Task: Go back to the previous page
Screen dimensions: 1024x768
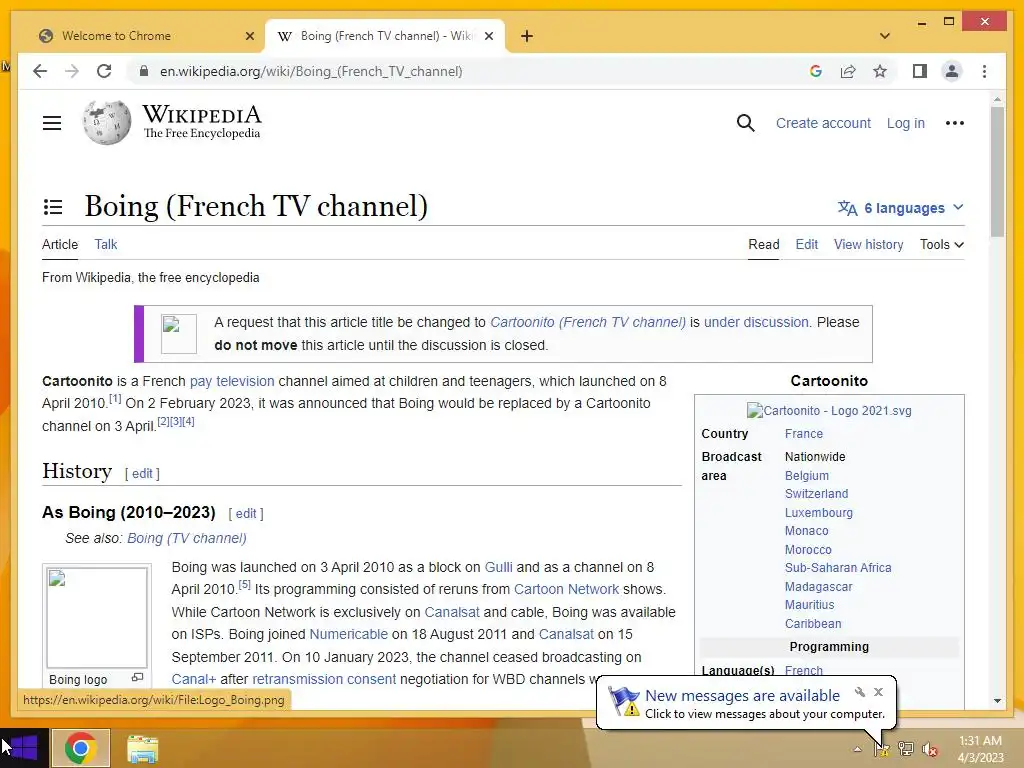Action: click(40, 71)
